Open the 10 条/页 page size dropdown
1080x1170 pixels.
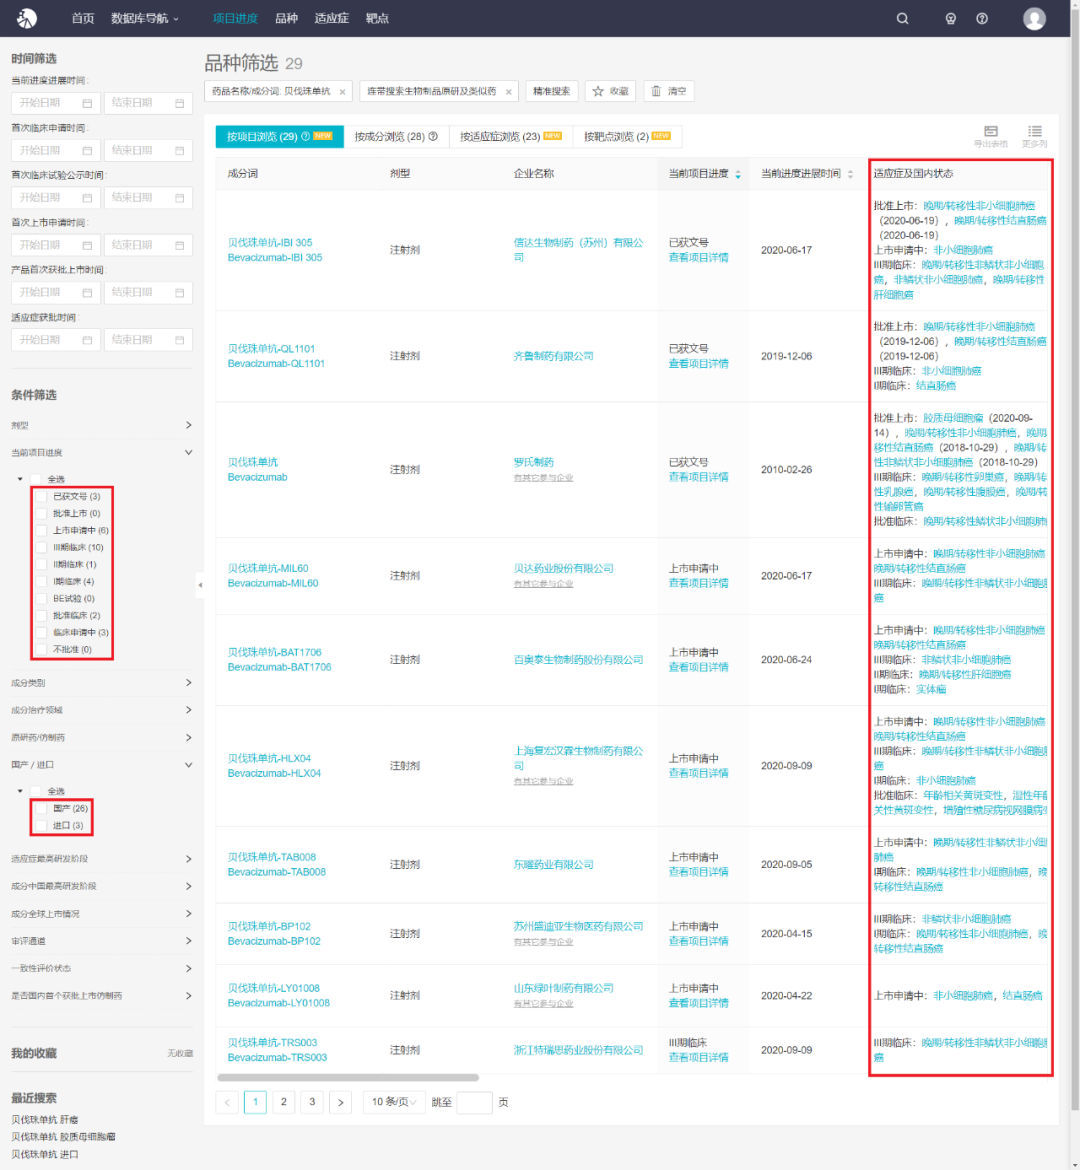coord(393,1102)
